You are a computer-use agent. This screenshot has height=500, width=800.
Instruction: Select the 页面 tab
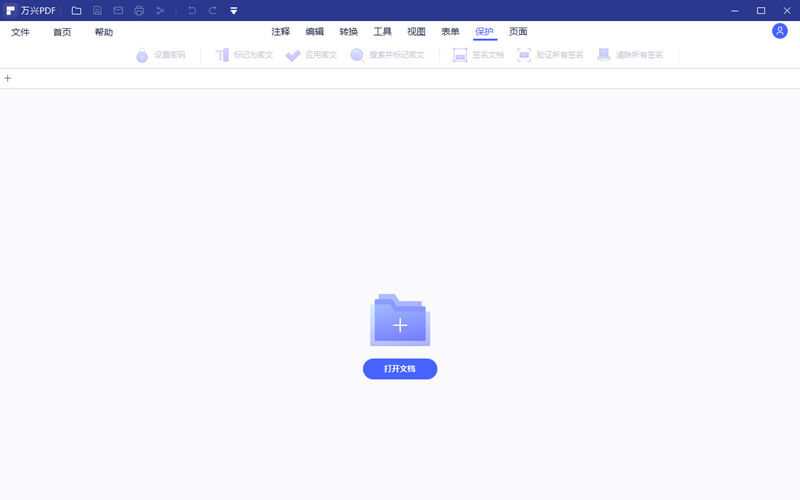click(518, 32)
